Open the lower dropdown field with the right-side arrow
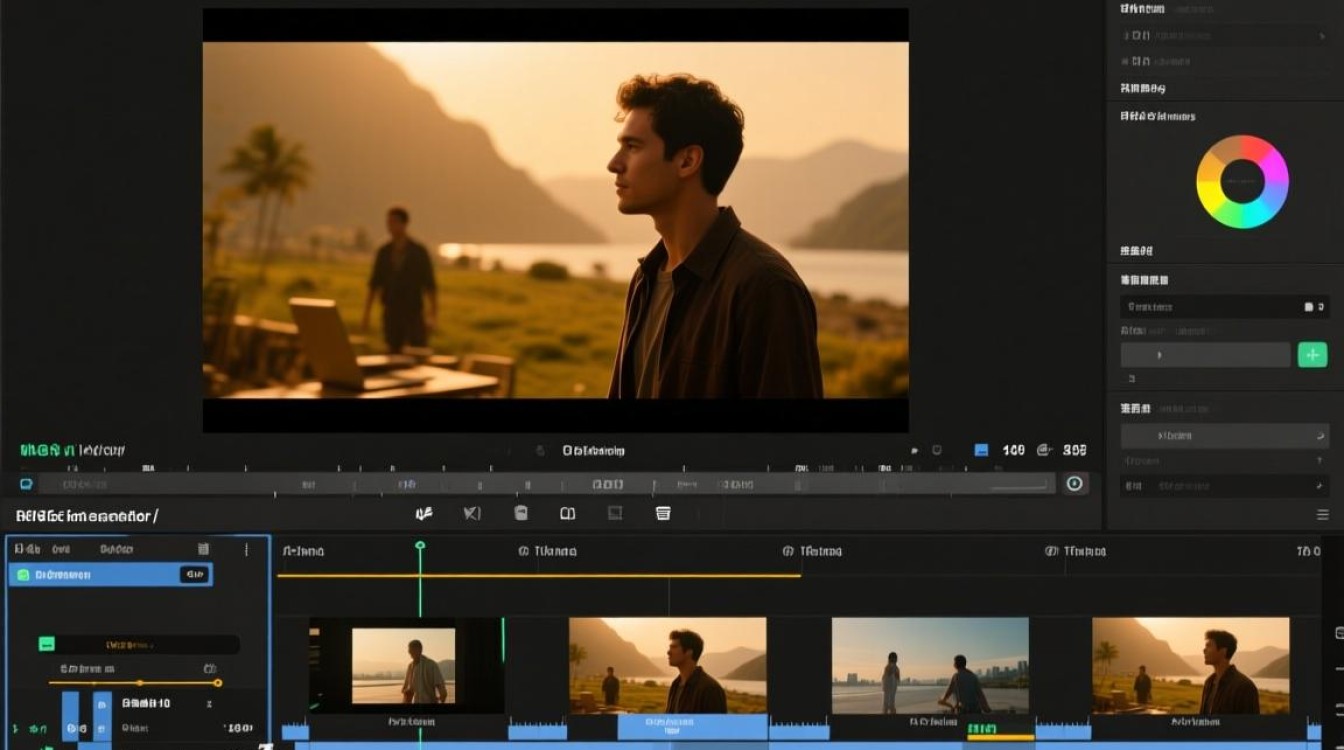 [x=1224, y=436]
